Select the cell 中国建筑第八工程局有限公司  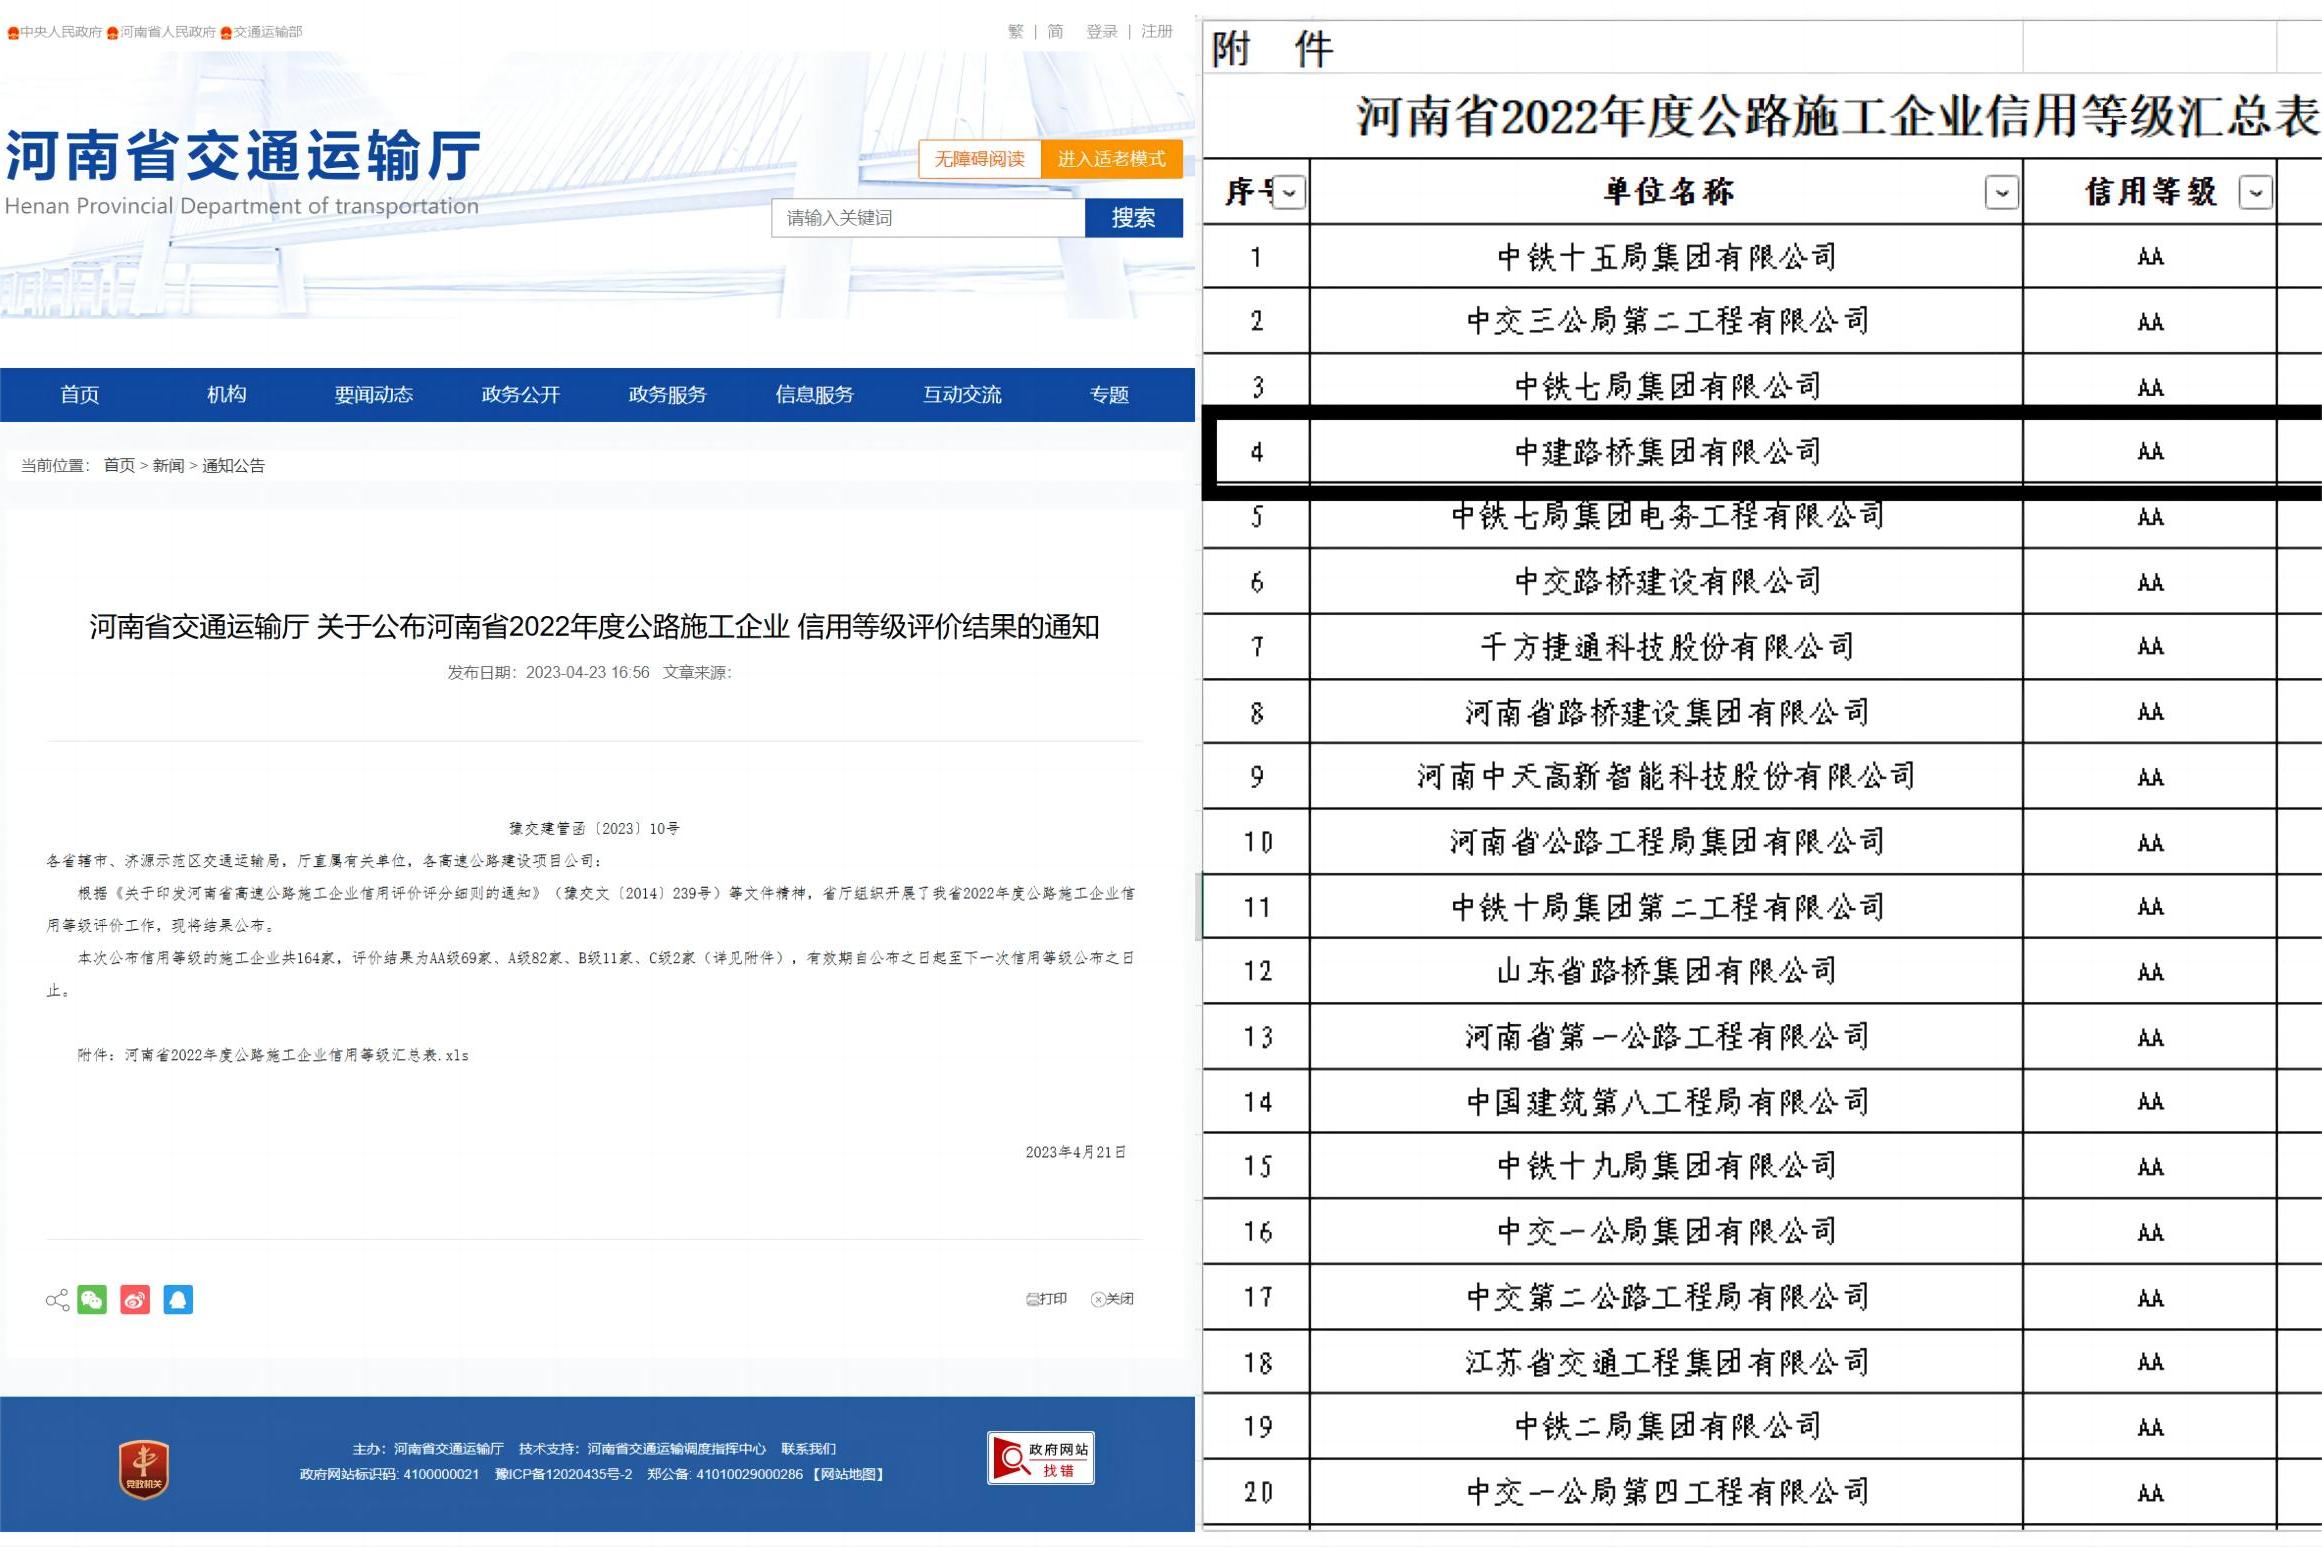1666,1102
